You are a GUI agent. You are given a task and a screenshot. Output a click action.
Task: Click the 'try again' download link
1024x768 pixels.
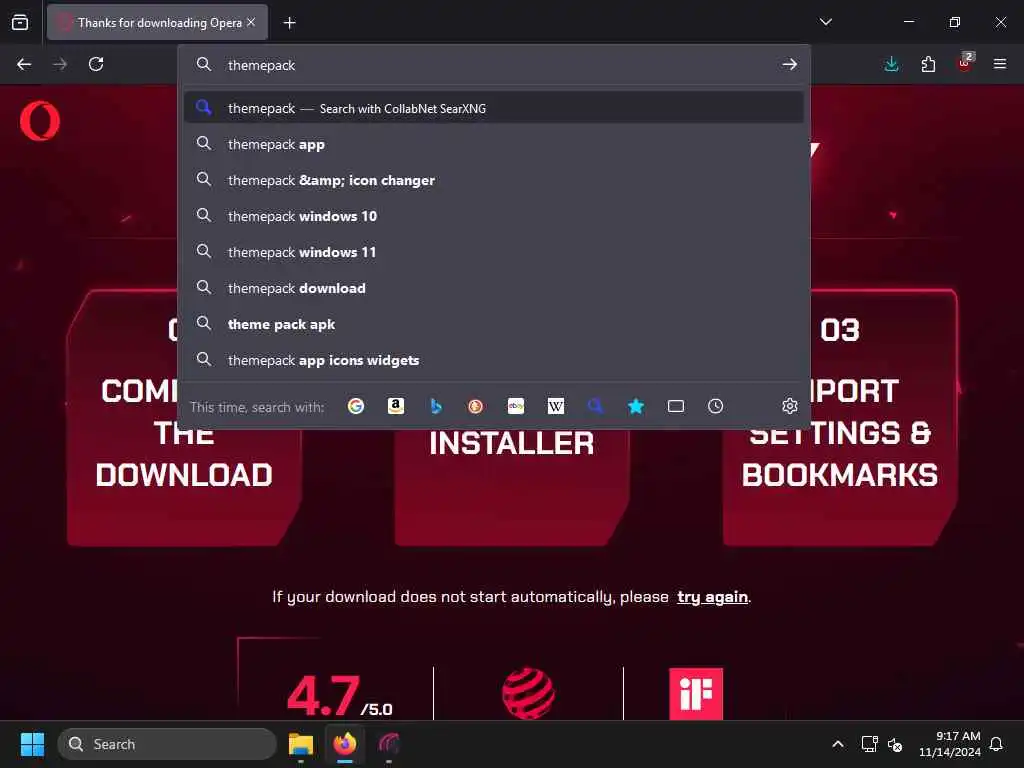pyautogui.click(x=712, y=597)
